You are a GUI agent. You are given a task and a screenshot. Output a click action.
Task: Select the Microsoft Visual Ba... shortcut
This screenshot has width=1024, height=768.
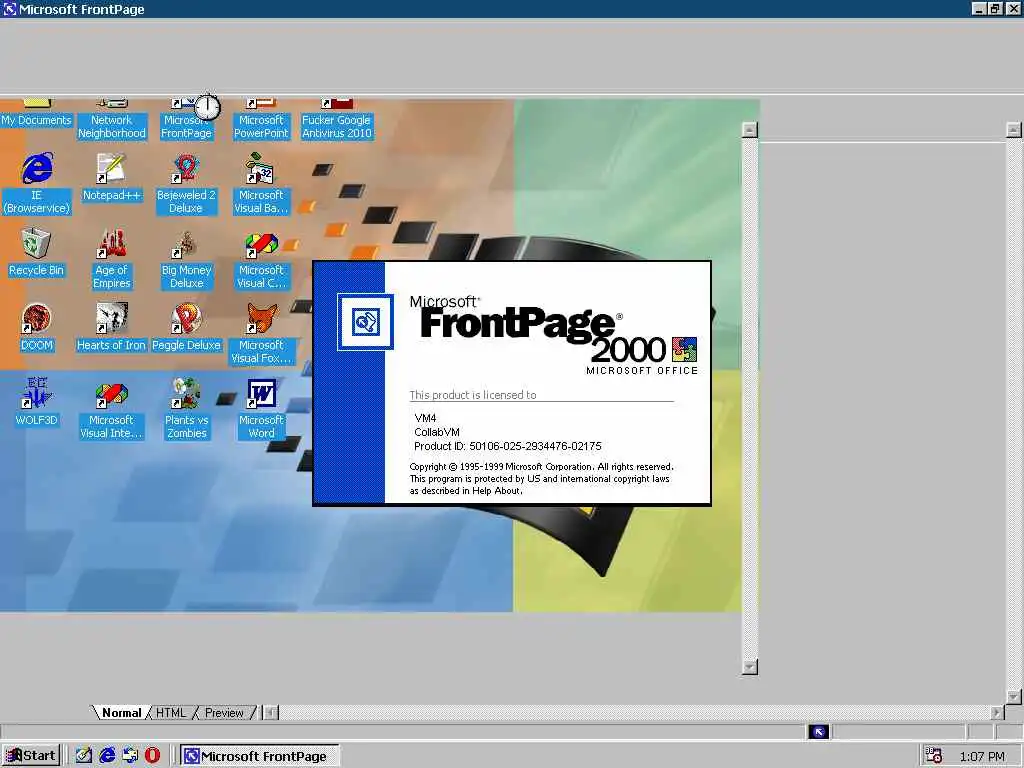pos(261,184)
